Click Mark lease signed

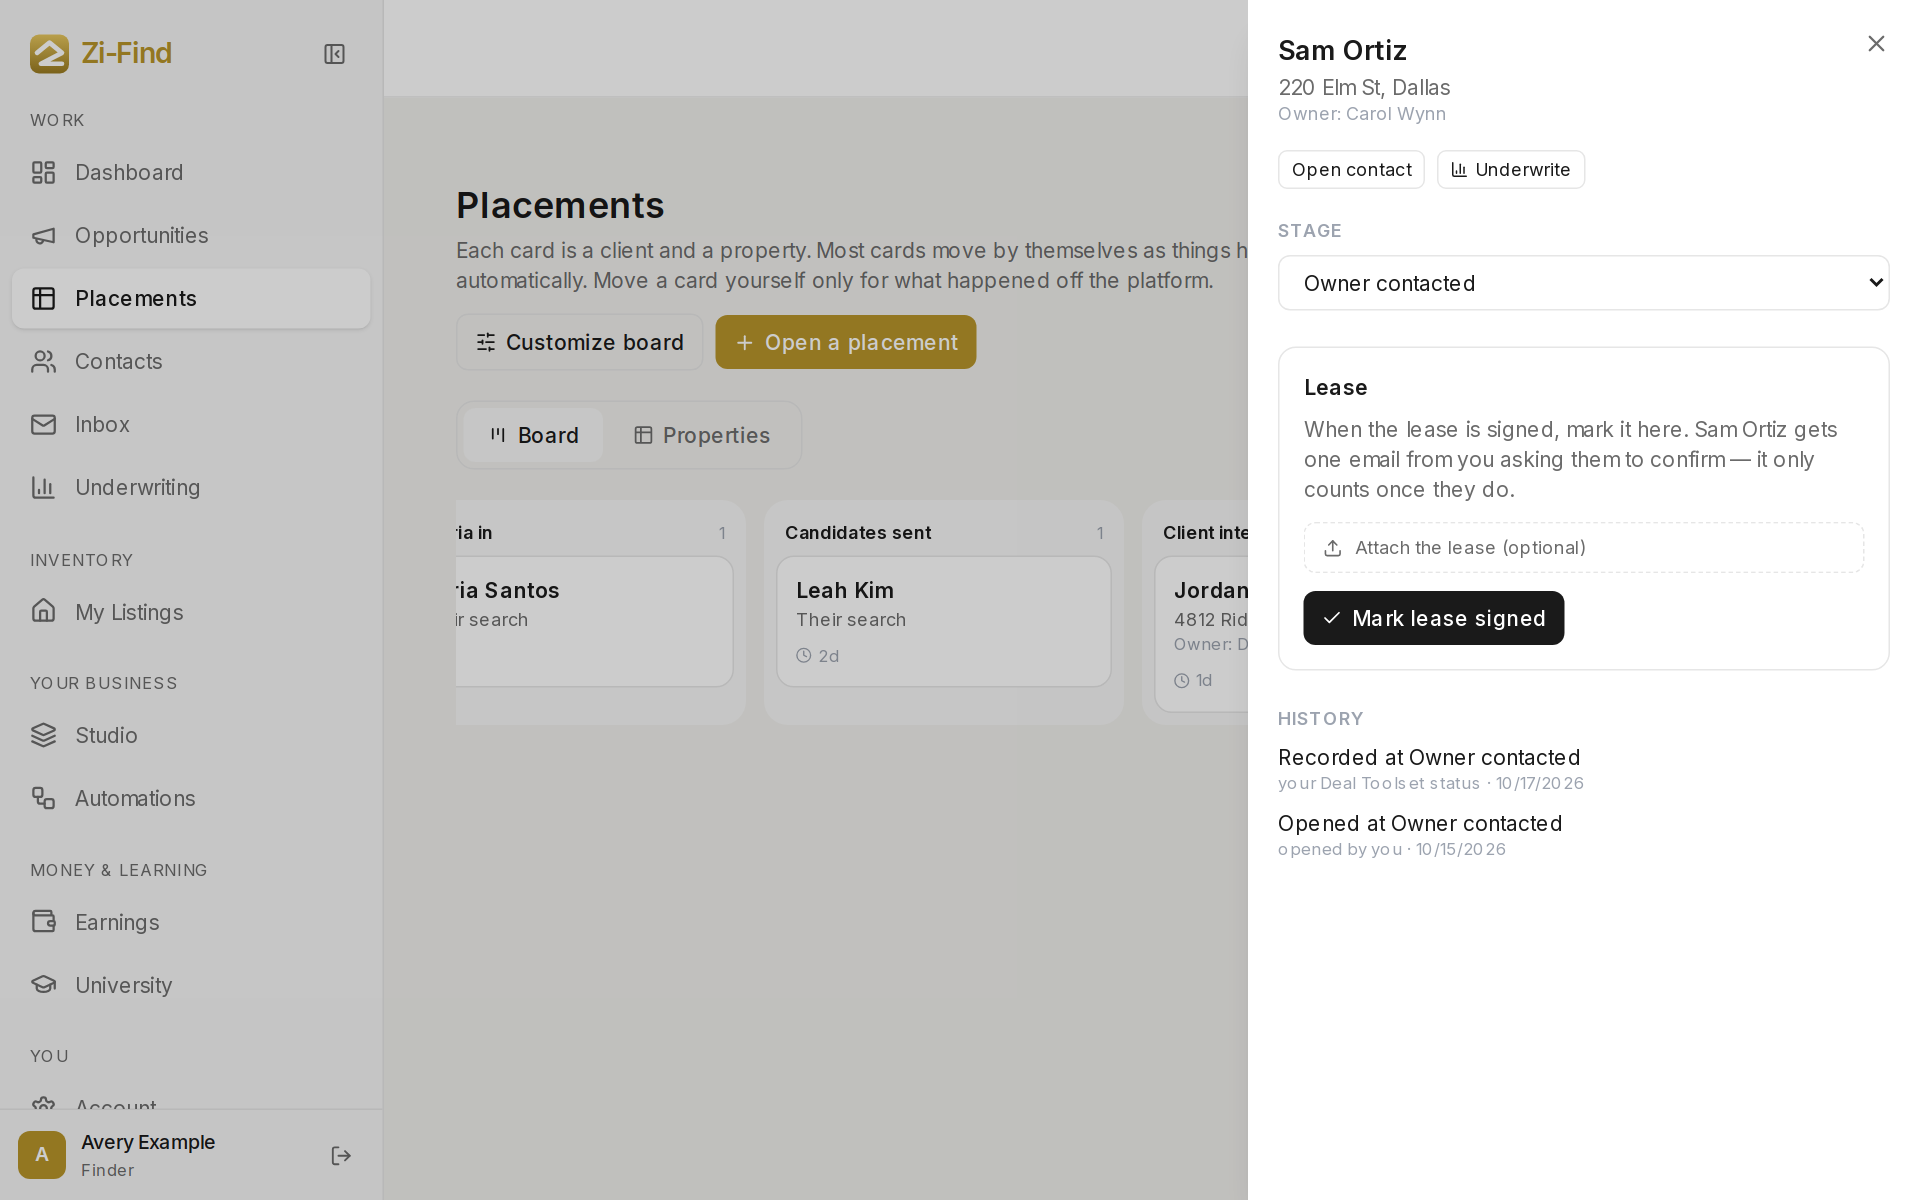tap(1433, 618)
